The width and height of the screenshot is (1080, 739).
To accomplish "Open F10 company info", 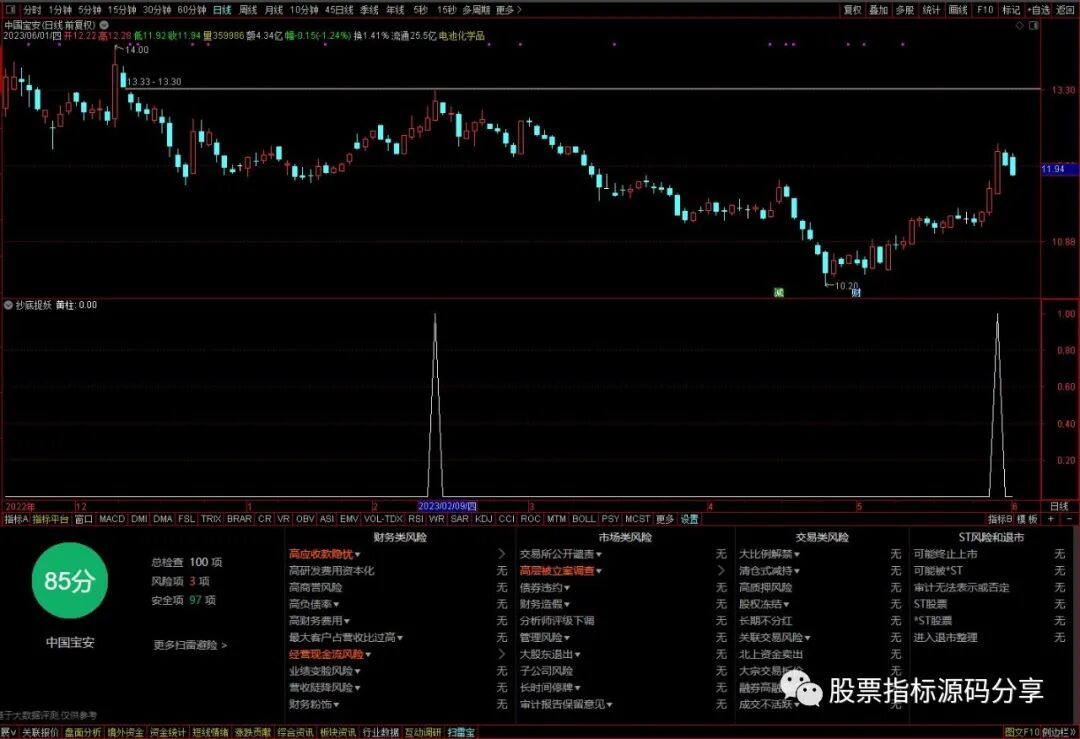I will (985, 10).
